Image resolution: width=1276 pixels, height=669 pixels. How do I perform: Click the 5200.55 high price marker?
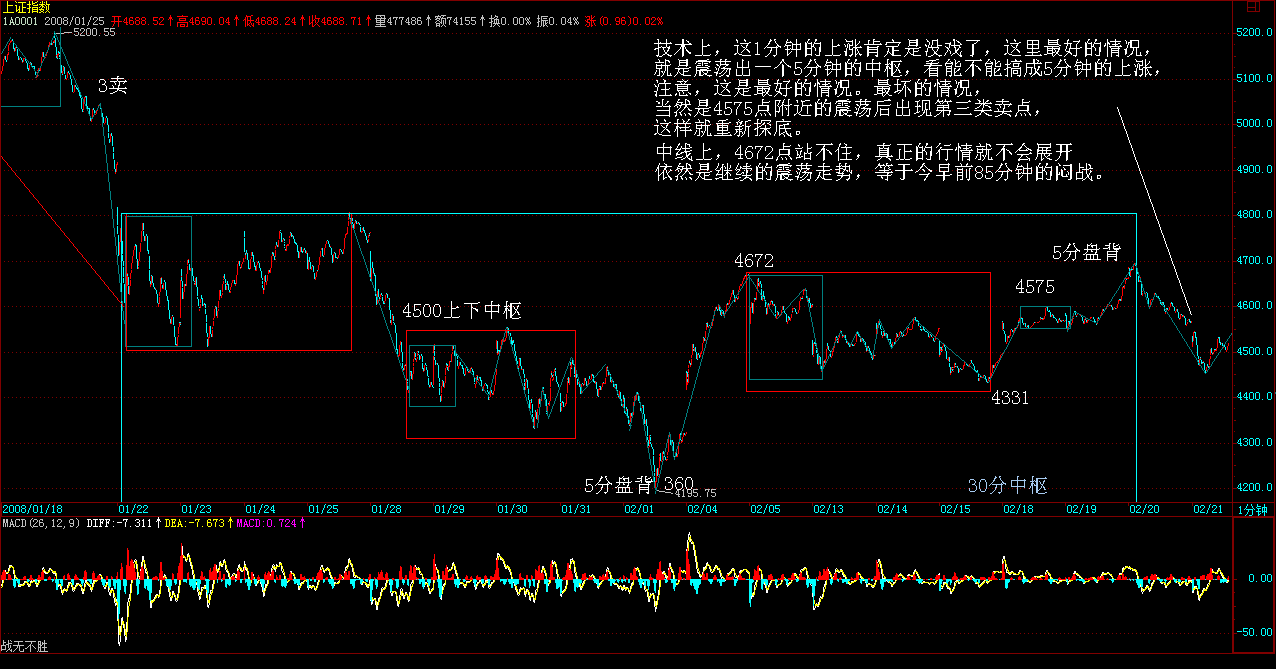pos(94,33)
